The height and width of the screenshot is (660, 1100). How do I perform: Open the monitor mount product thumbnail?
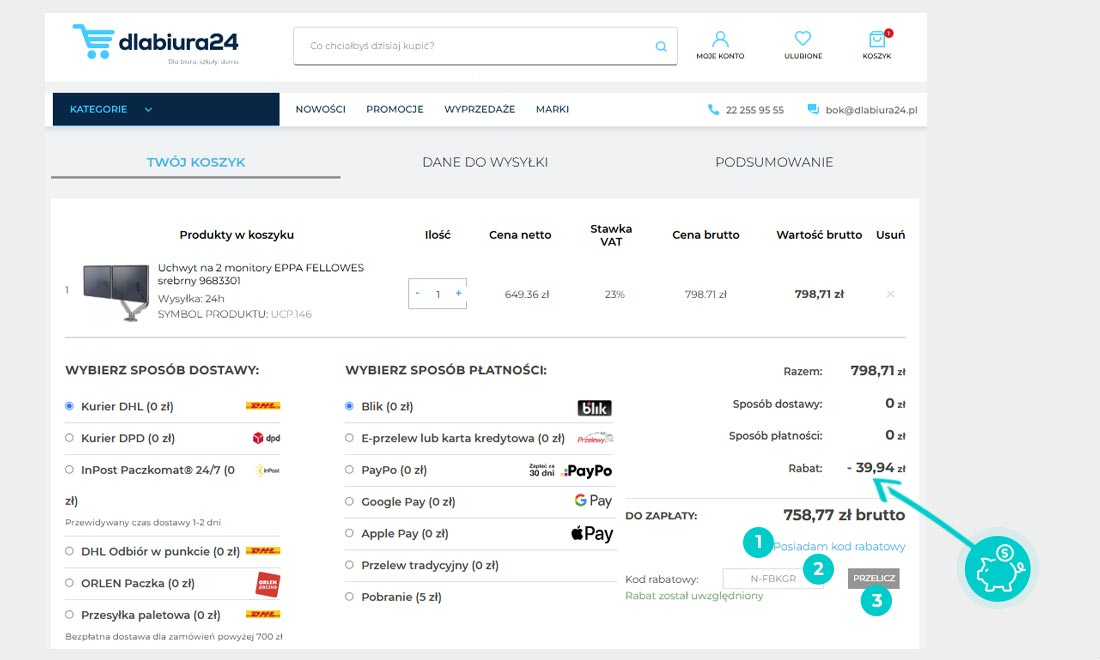(x=115, y=292)
